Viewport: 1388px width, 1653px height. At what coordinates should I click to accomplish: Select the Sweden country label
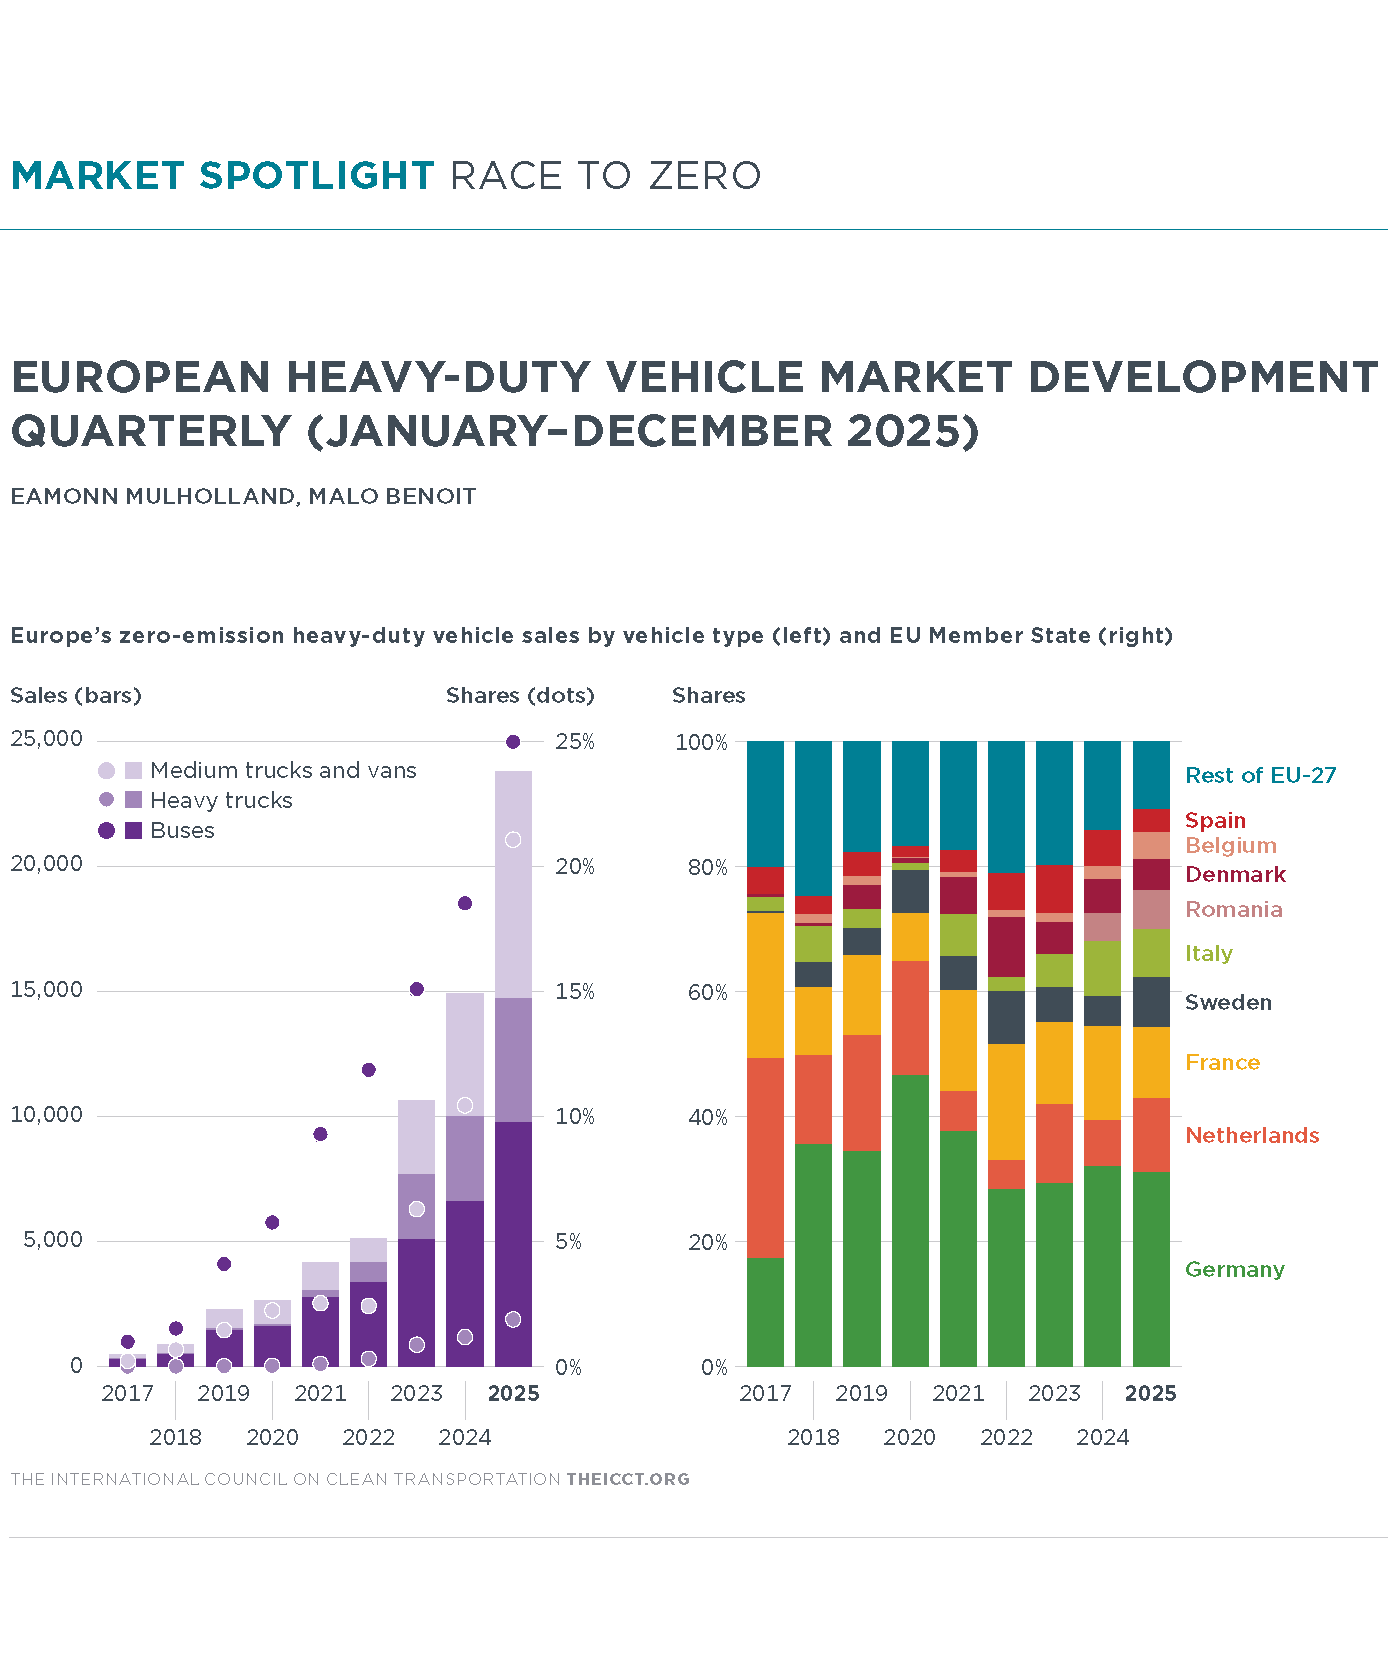coord(1228,1002)
